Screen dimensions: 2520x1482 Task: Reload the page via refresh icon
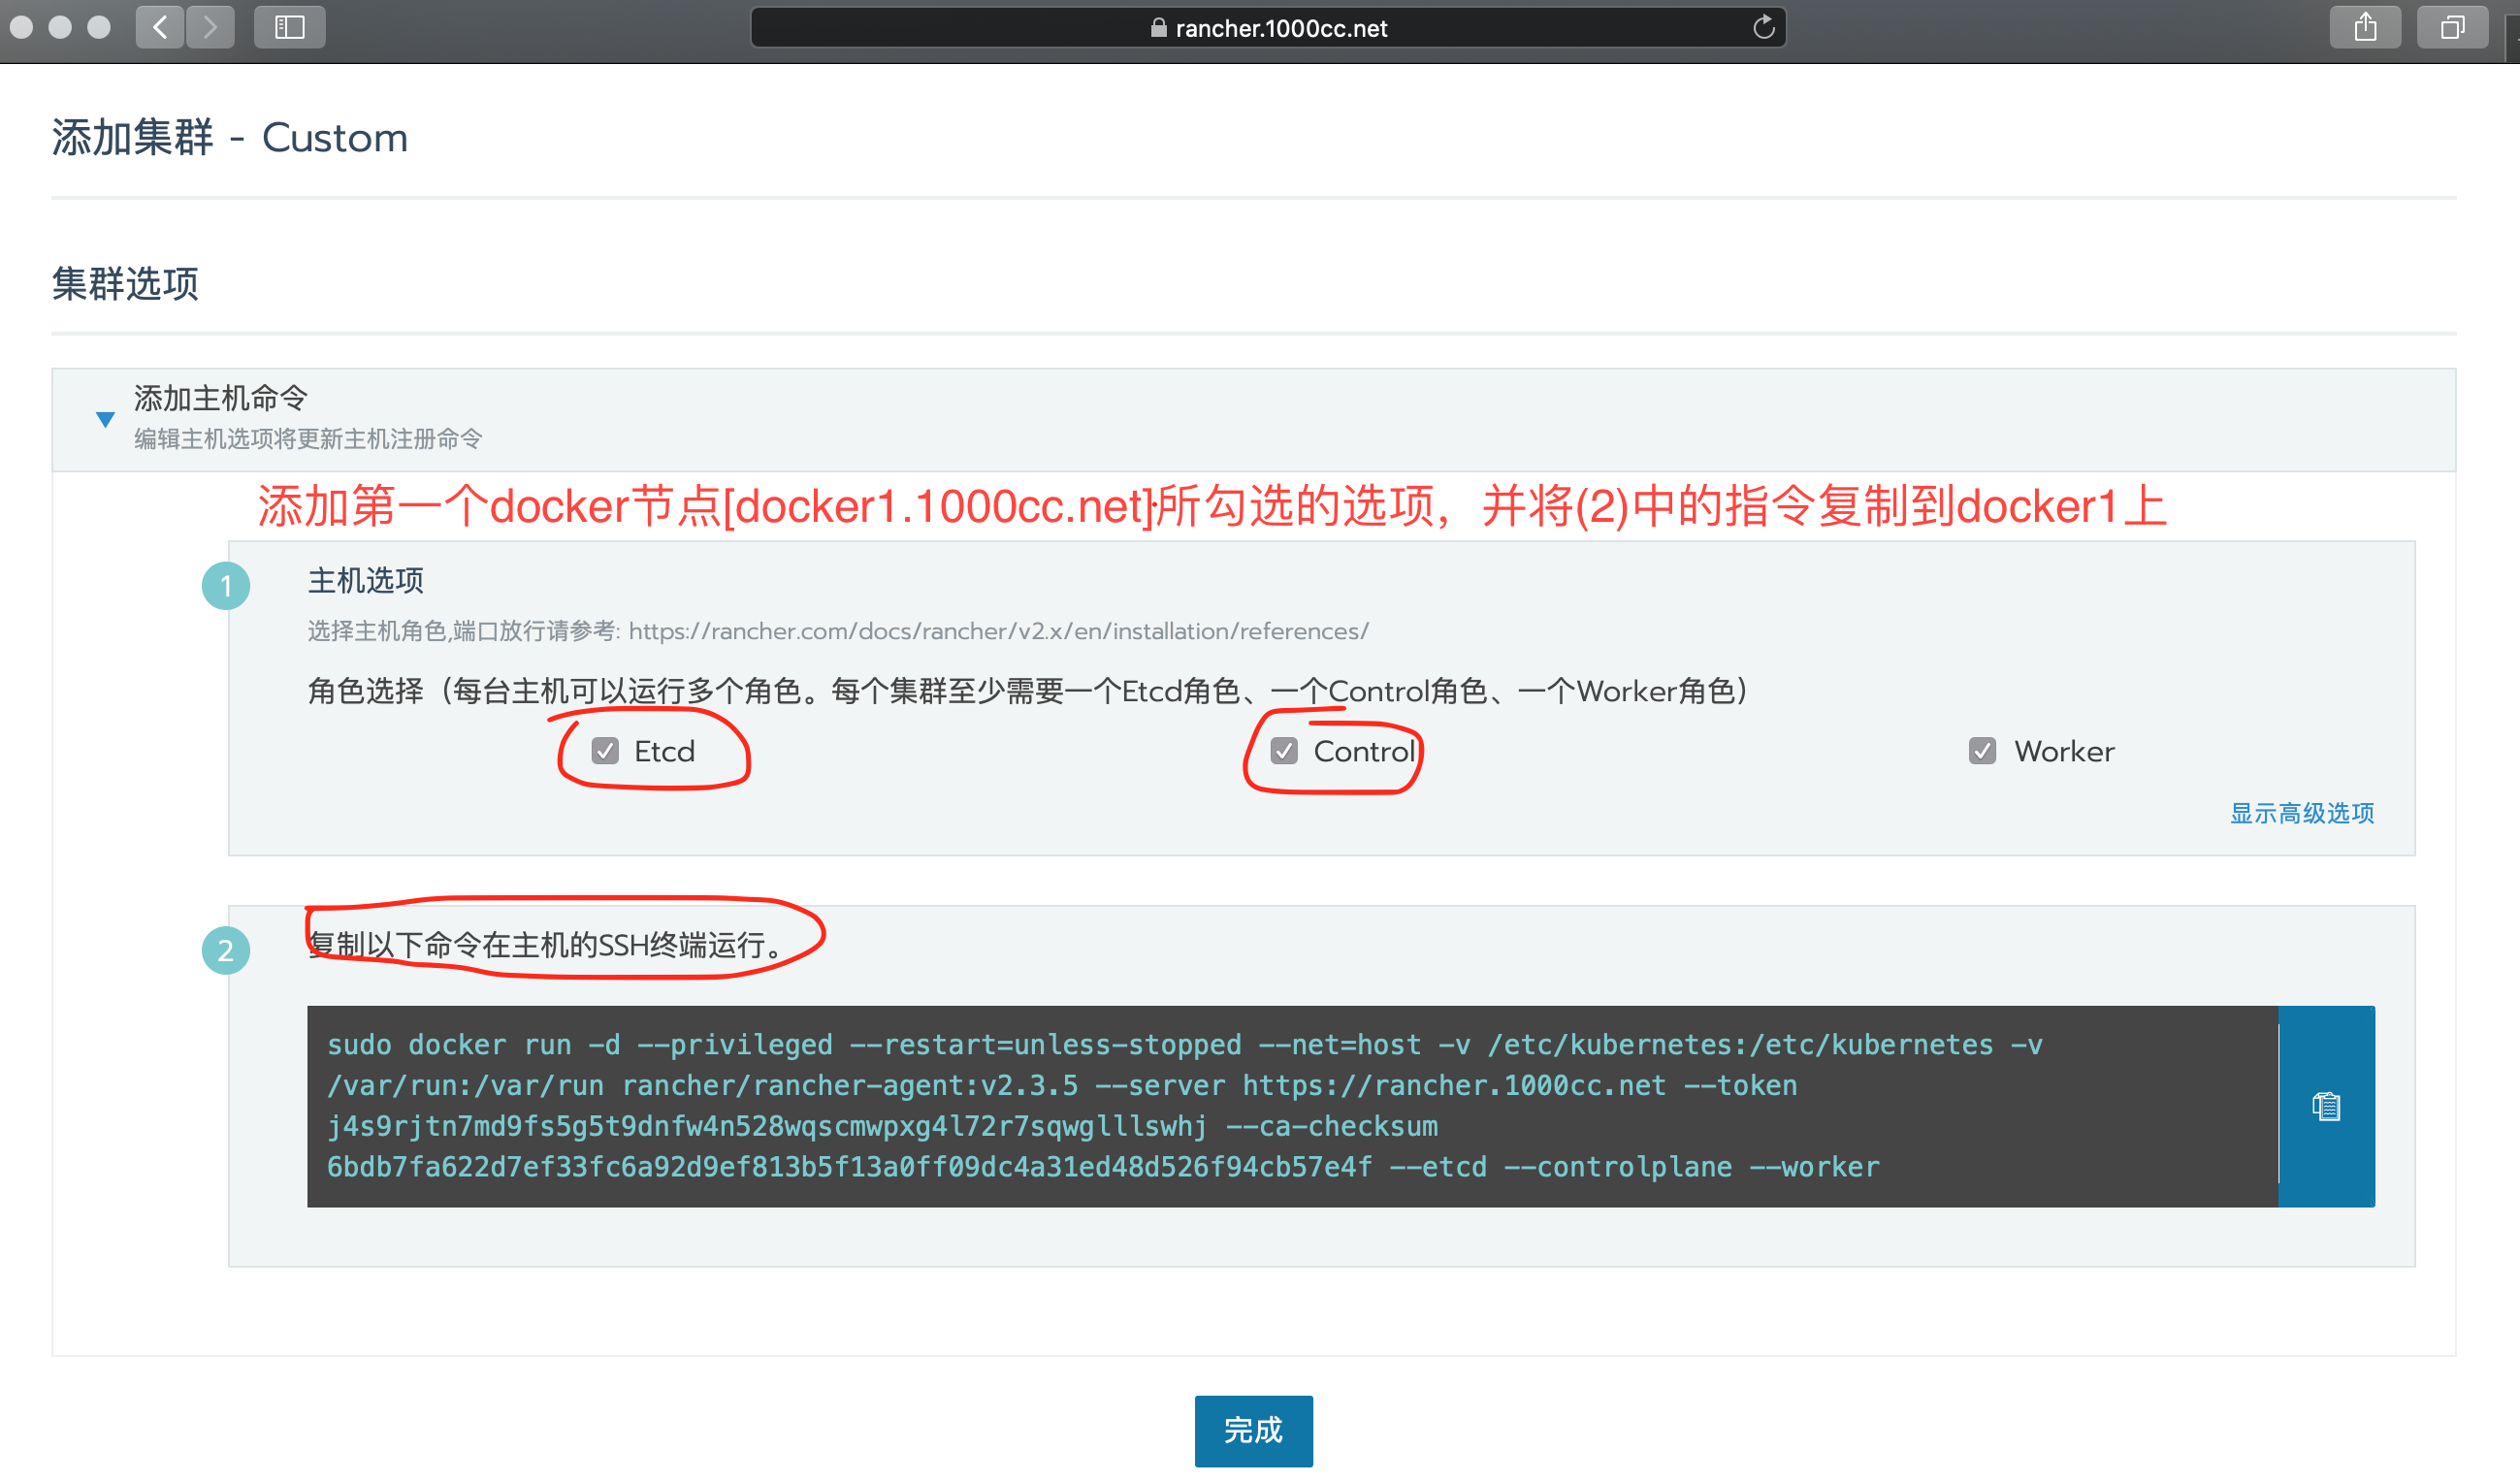click(1764, 27)
